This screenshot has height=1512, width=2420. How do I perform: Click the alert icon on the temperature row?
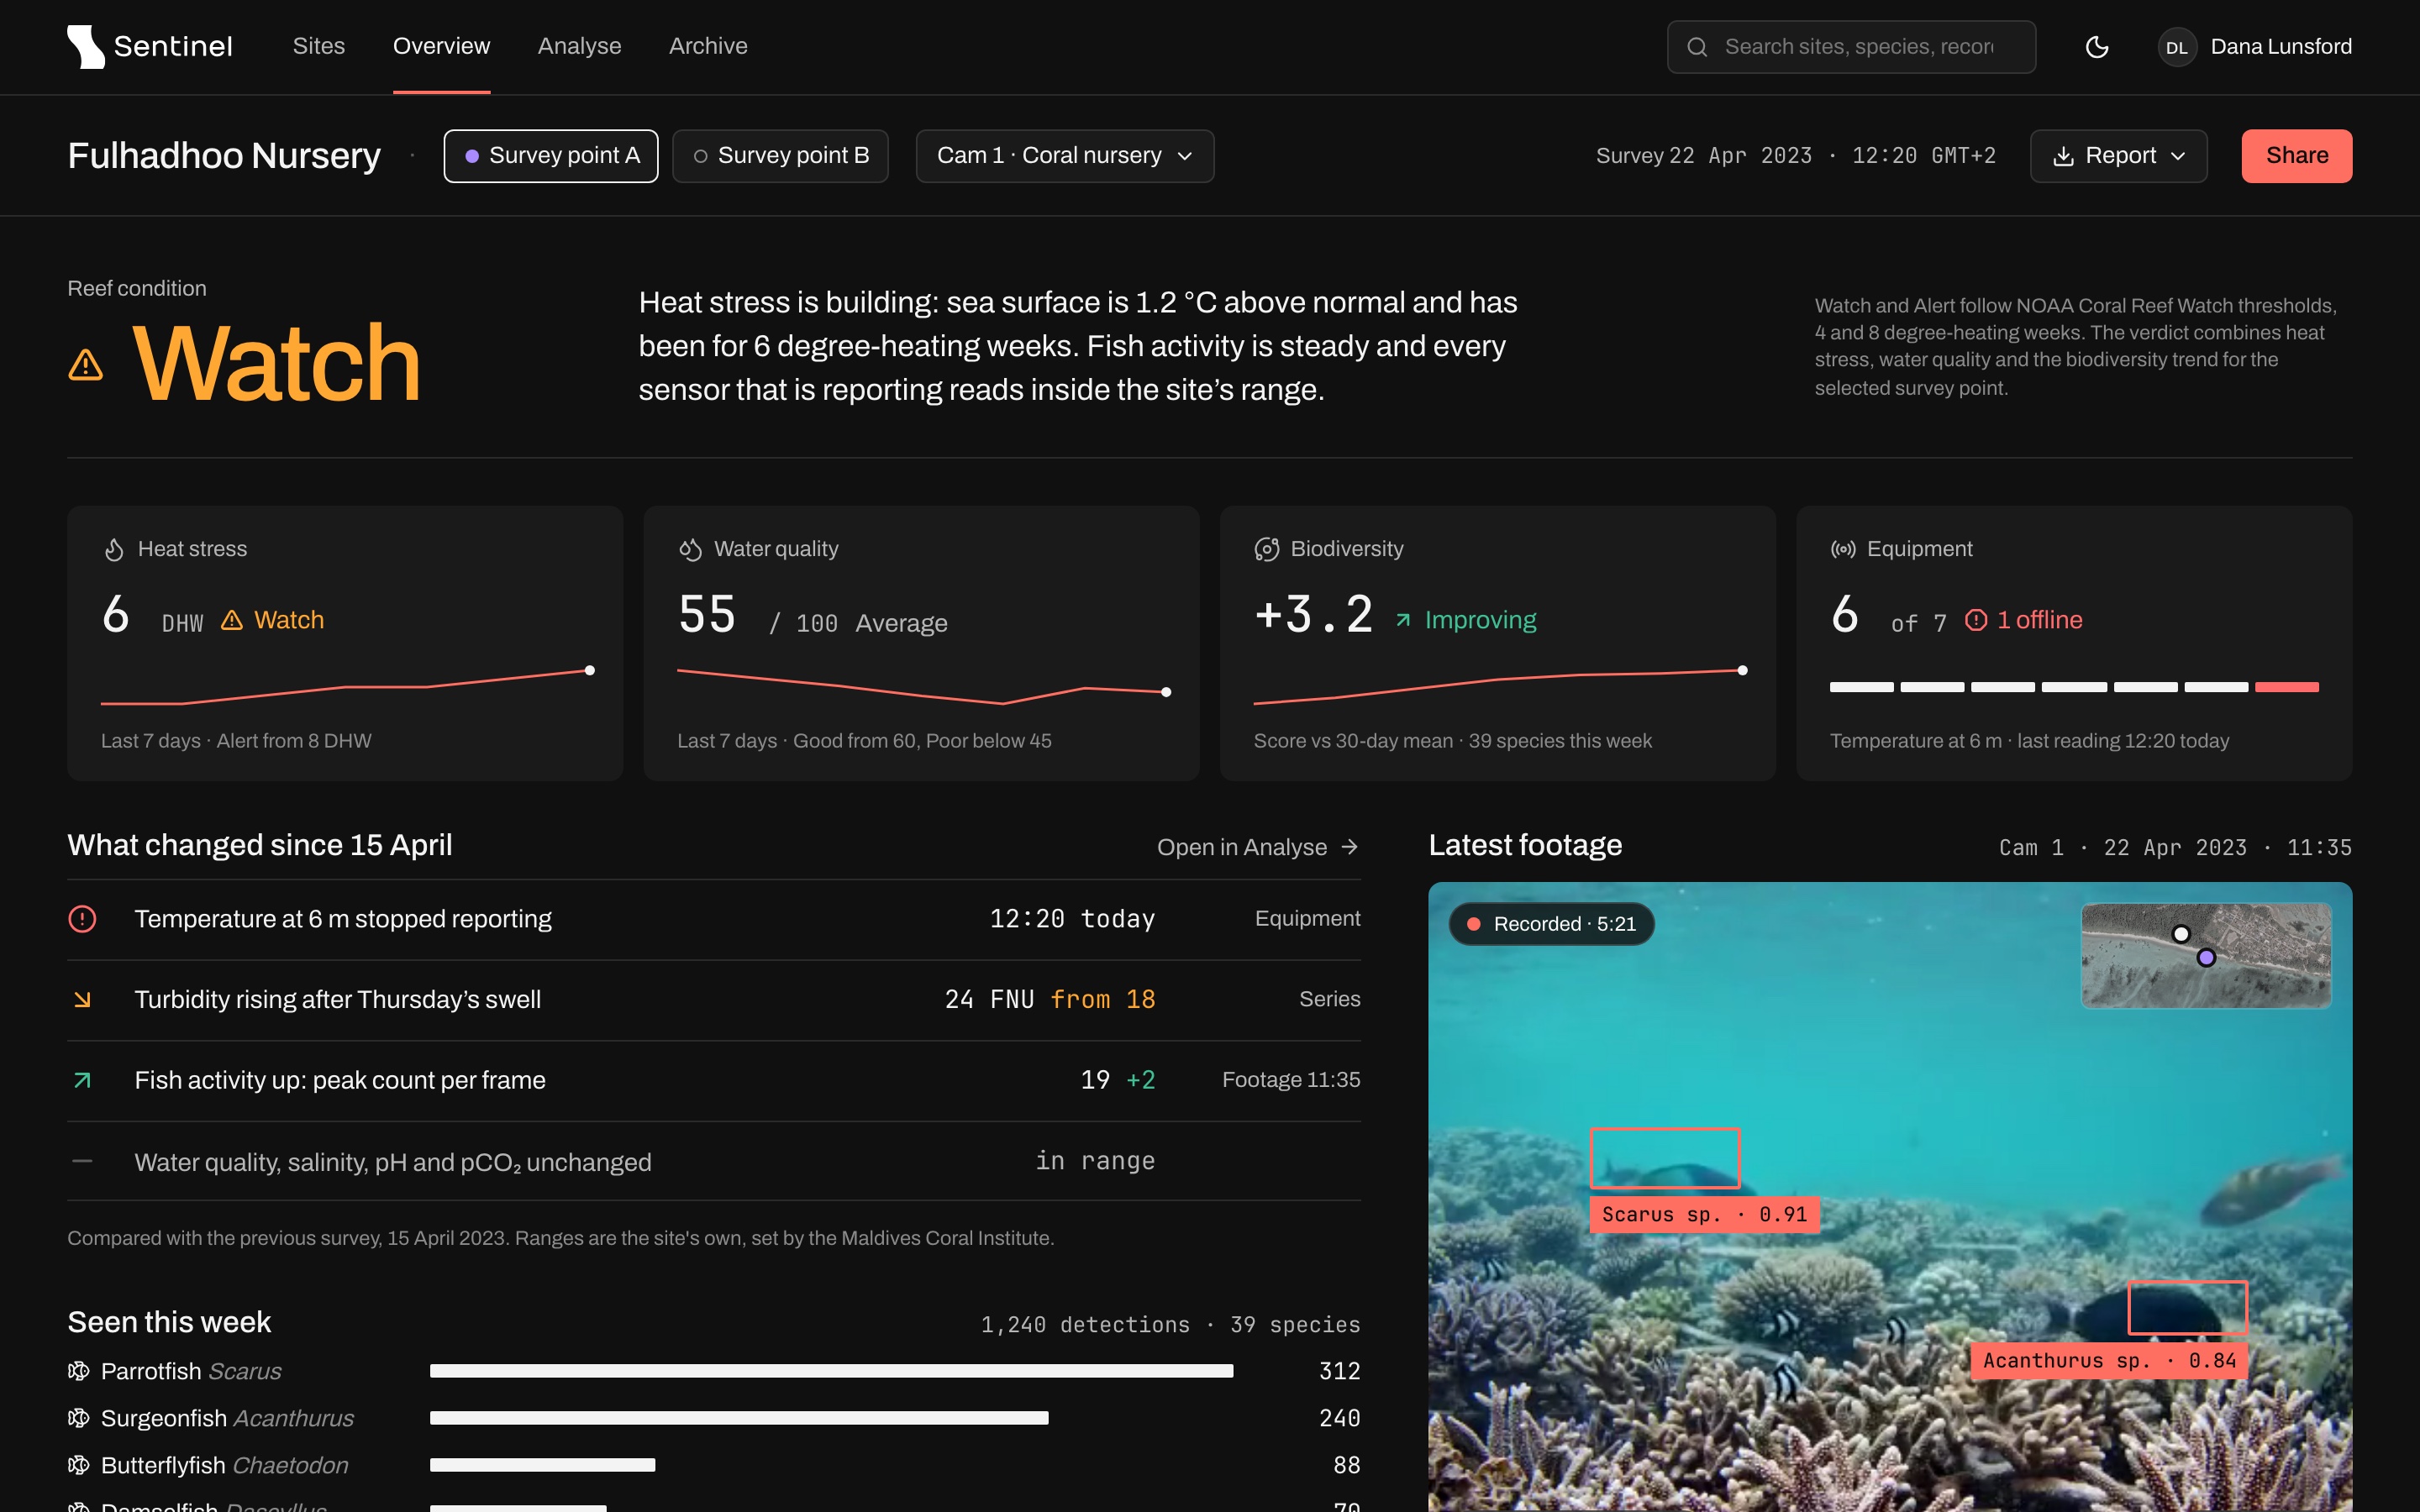[x=82, y=919]
